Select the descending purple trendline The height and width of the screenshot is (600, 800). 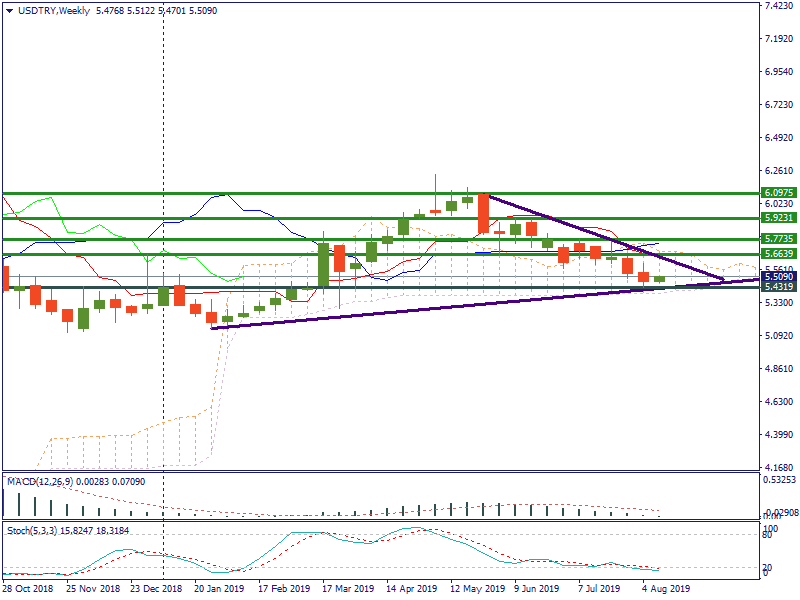(x=600, y=236)
